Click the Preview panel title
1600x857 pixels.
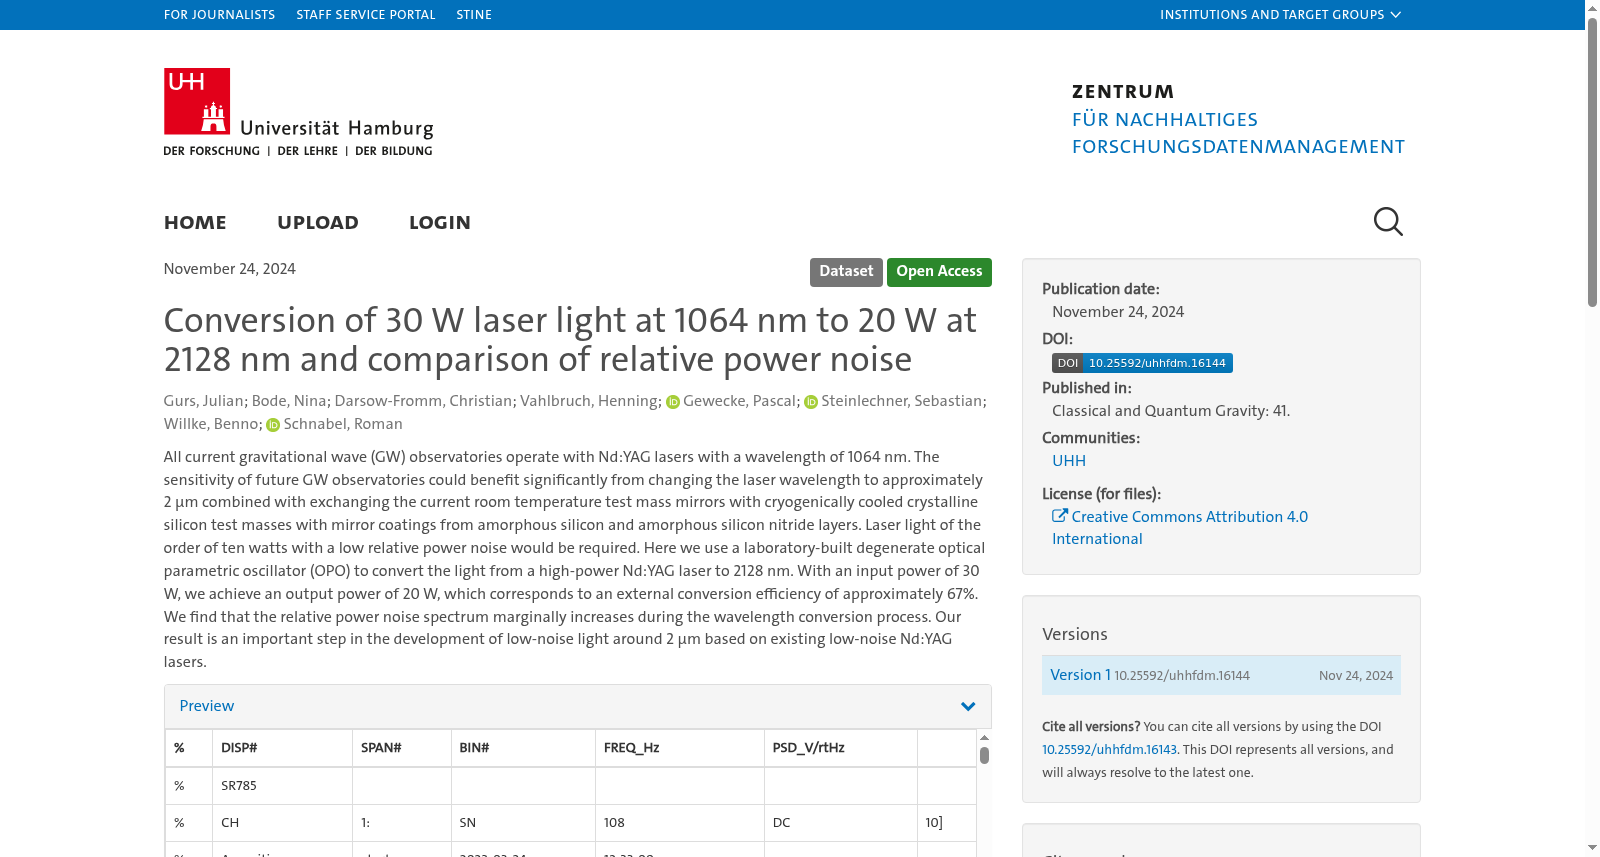pos(207,706)
